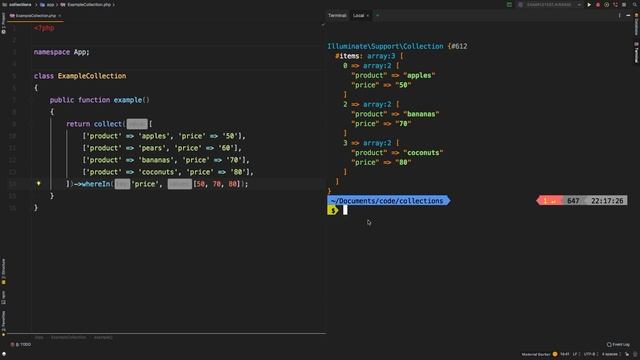Click the whereIn method call in code
This screenshot has width=640, height=360.
tap(96, 184)
